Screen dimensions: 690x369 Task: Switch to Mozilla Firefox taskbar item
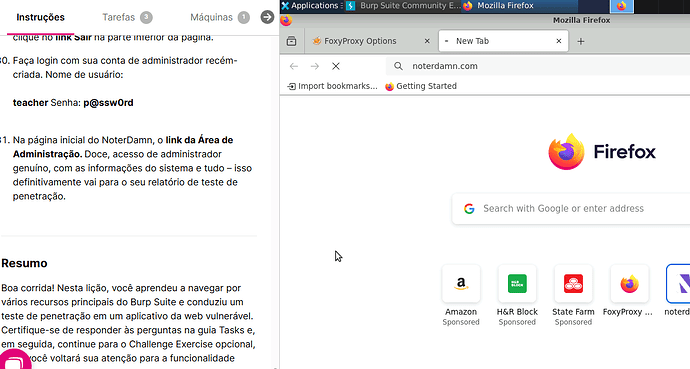tap(519, 6)
